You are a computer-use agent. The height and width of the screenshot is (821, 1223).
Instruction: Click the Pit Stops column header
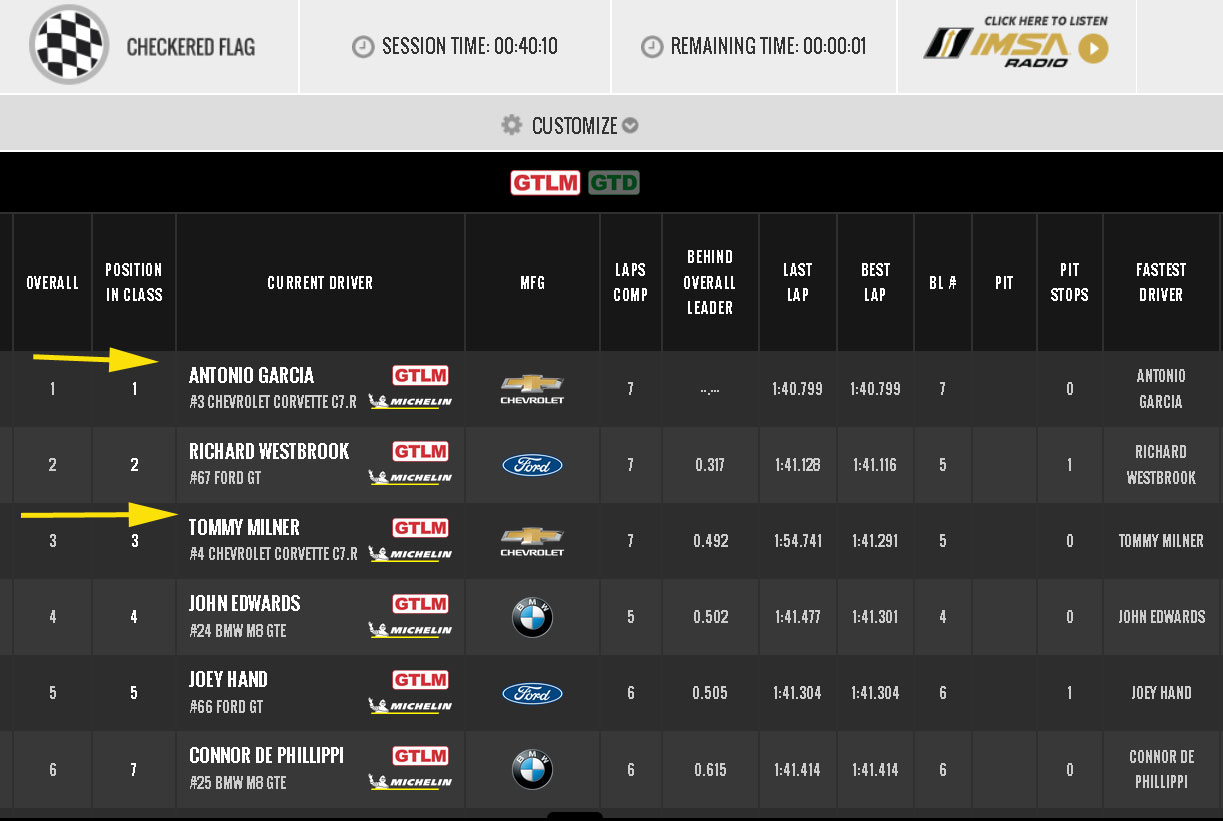click(1069, 282)
